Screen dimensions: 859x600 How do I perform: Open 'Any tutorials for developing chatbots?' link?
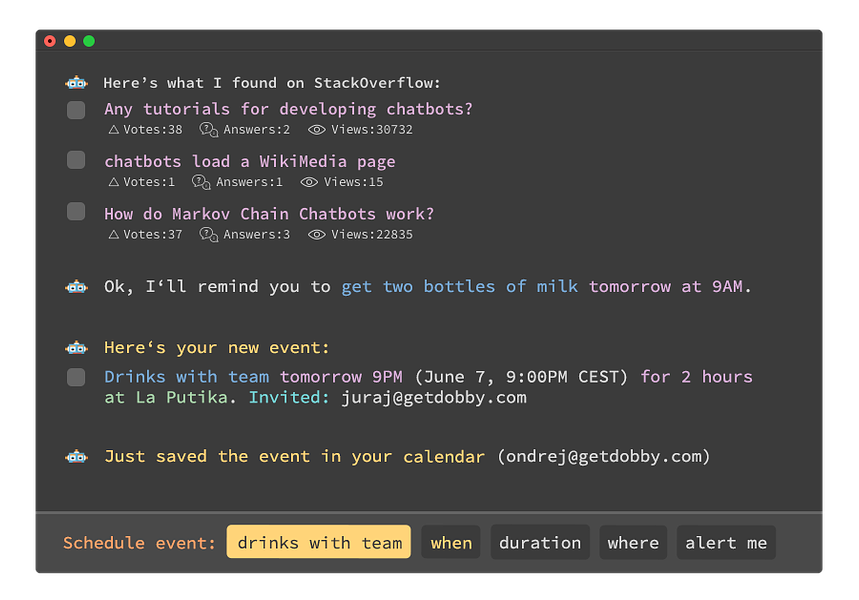pyautogui.click(x=288, y=109)
